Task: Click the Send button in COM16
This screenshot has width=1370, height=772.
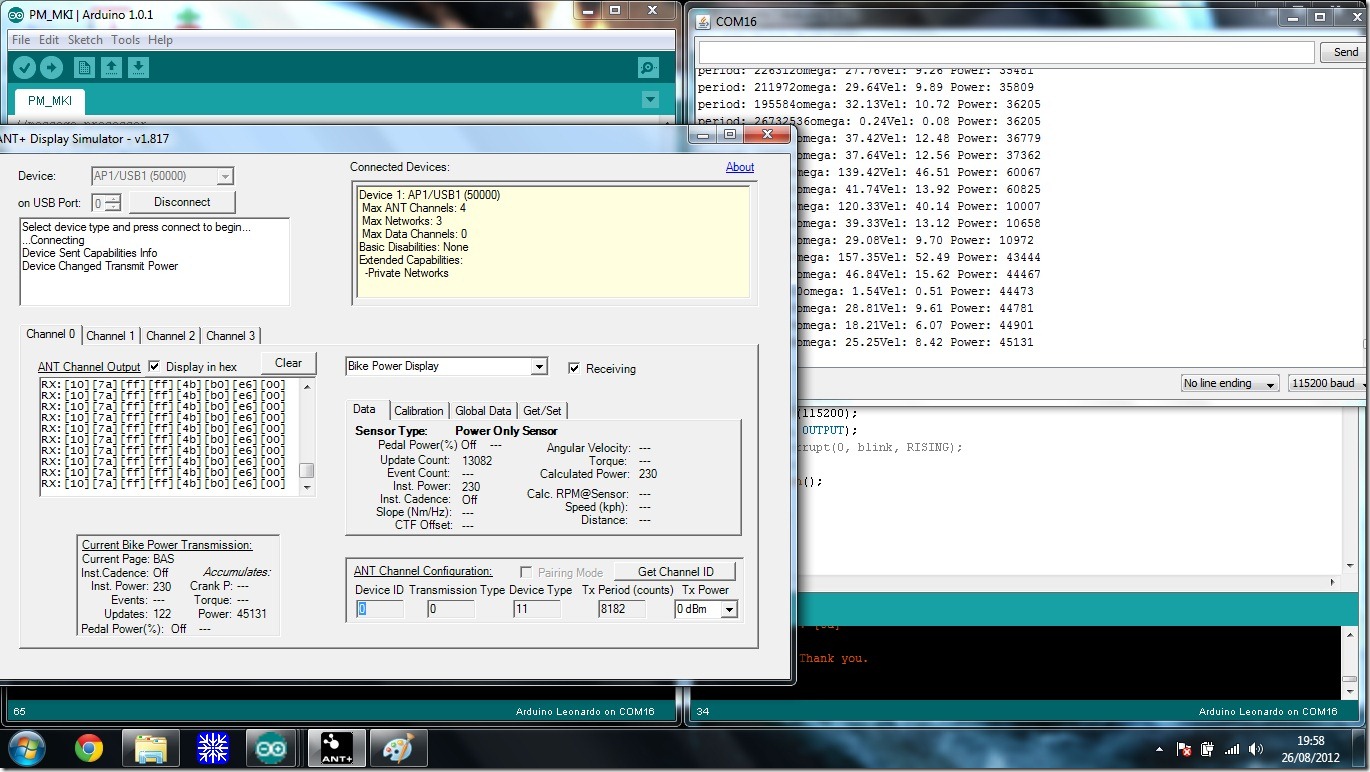Action: click(1345, 52)
